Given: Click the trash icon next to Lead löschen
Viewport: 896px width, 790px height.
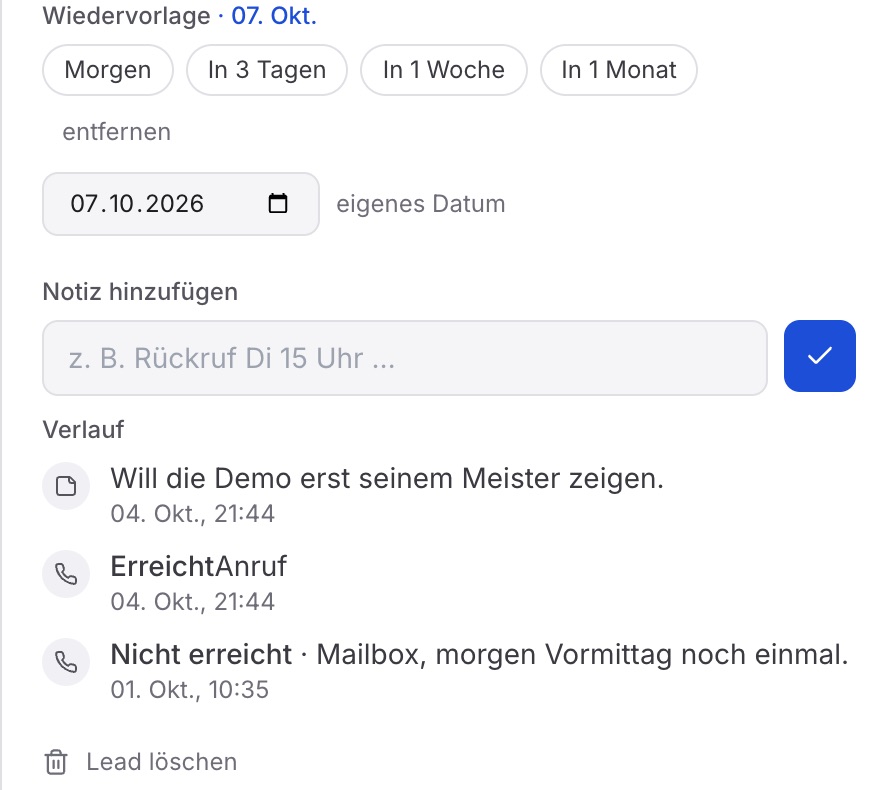Looking at the screenshot, I should [56, 762].
